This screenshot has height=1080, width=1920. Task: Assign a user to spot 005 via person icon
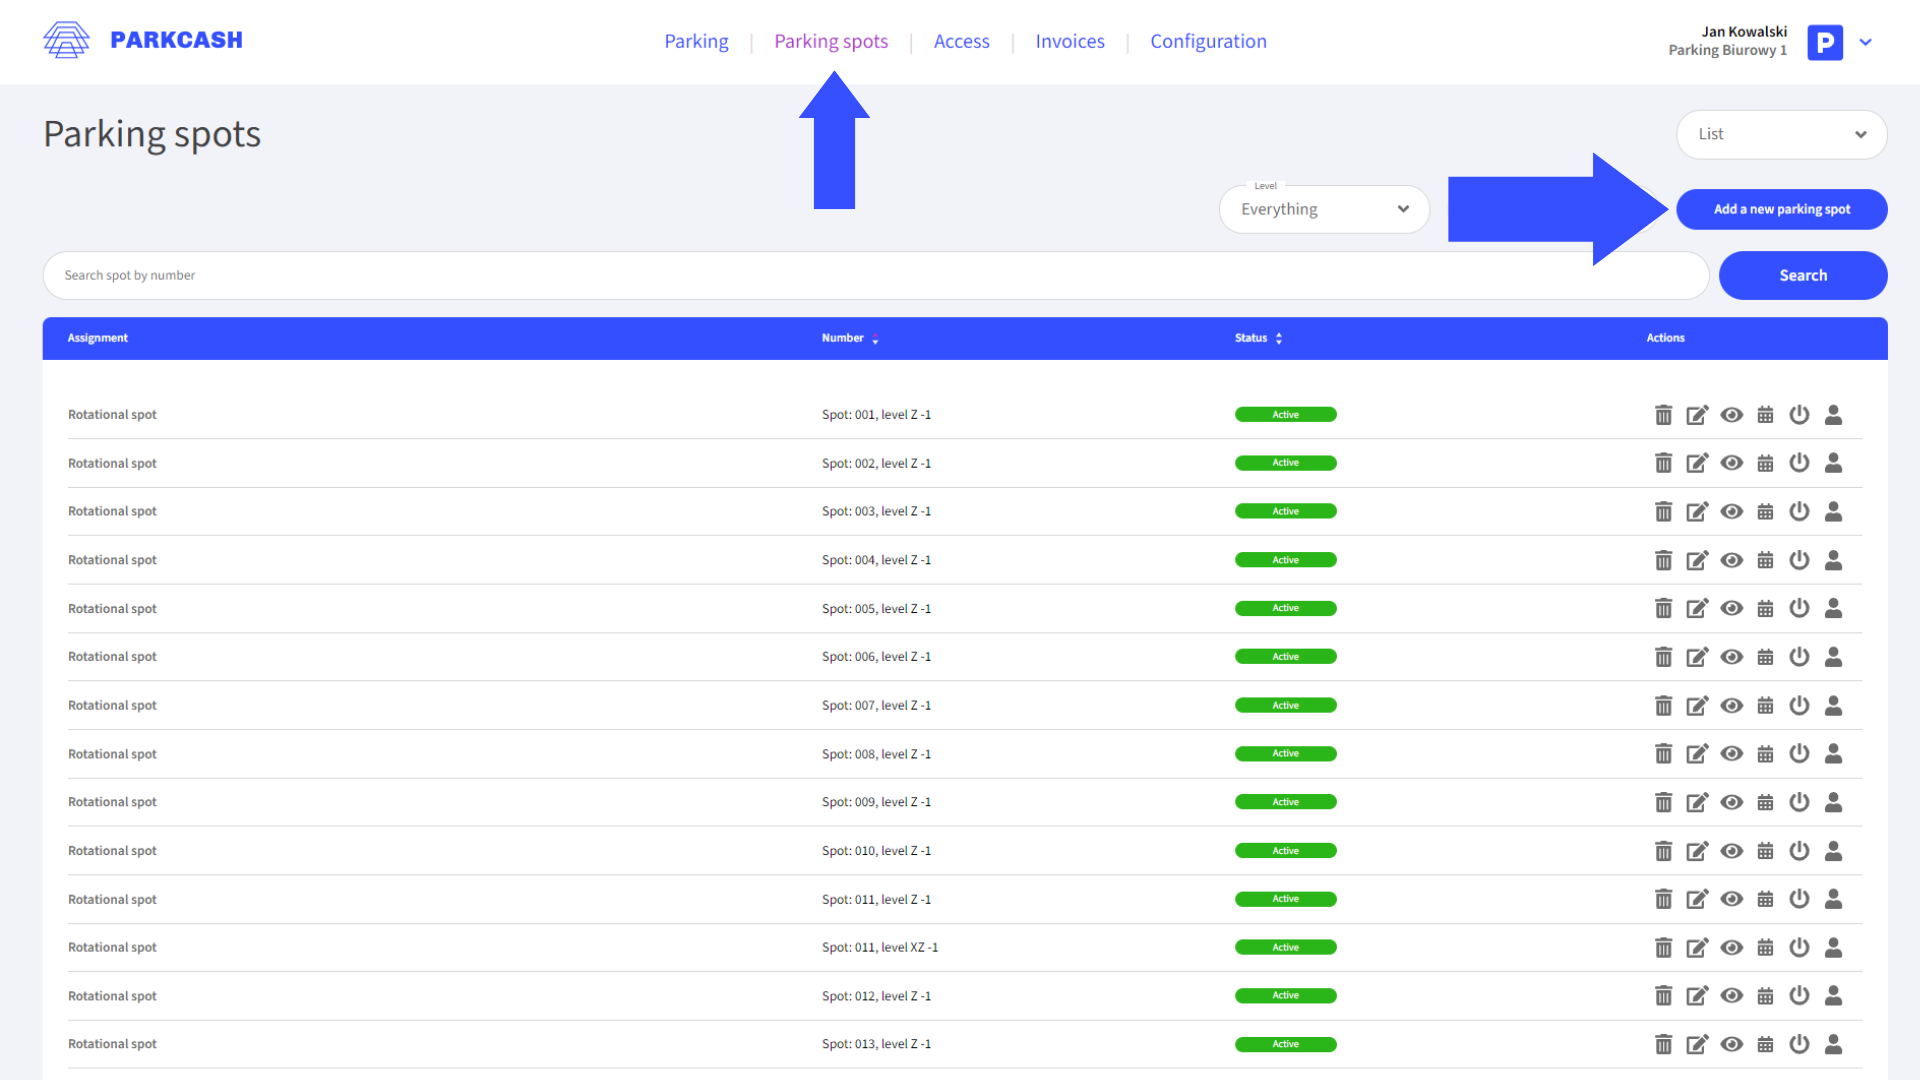tap(1833, 608)
